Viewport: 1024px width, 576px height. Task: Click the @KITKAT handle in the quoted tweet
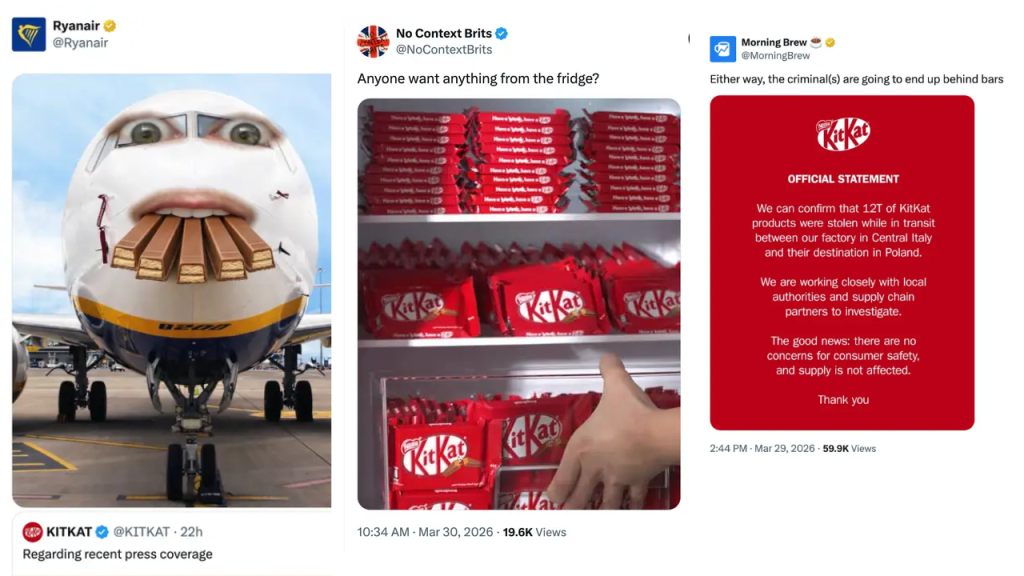click(142, 532)
